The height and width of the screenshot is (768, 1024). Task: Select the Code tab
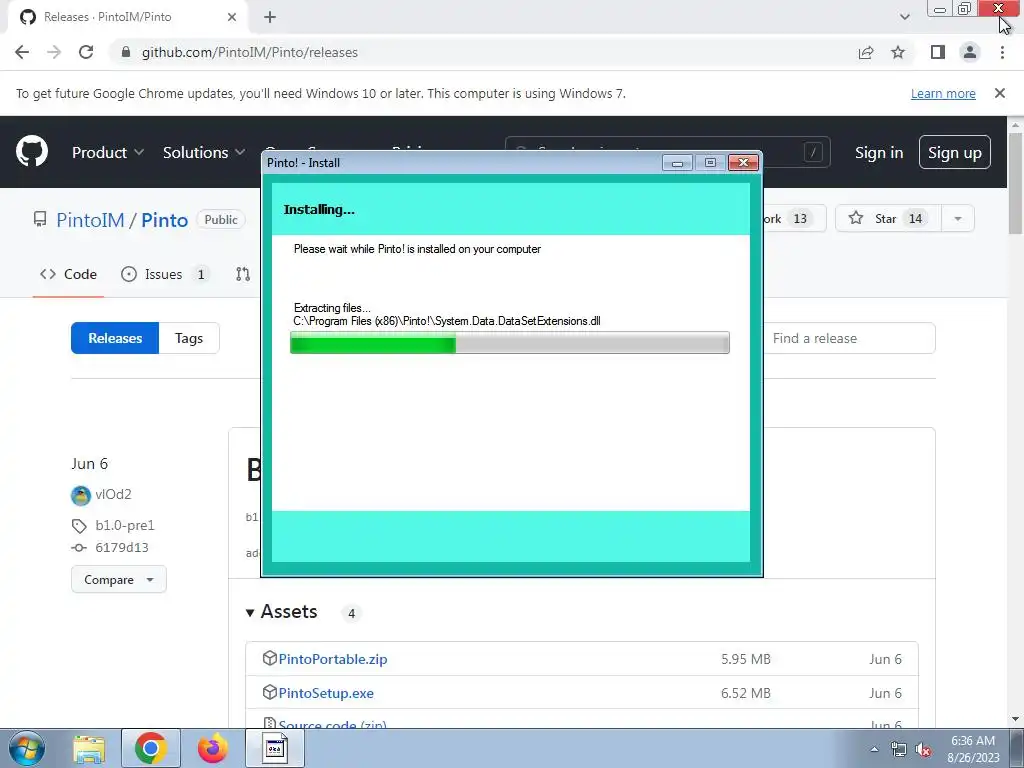pos(68,274)
